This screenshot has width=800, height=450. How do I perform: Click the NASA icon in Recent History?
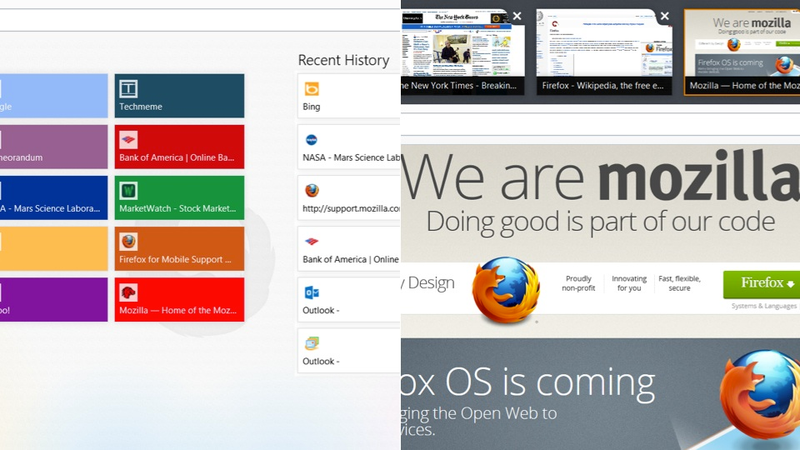coord(311,140)
